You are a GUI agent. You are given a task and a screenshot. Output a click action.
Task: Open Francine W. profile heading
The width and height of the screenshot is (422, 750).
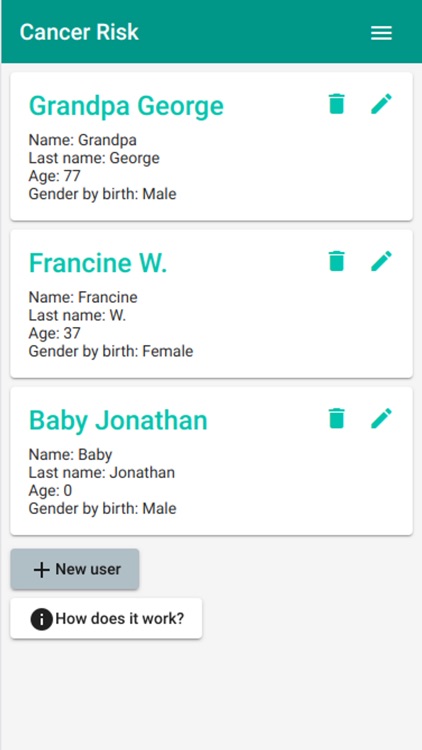pyautogui.click(x=98, y=263)
